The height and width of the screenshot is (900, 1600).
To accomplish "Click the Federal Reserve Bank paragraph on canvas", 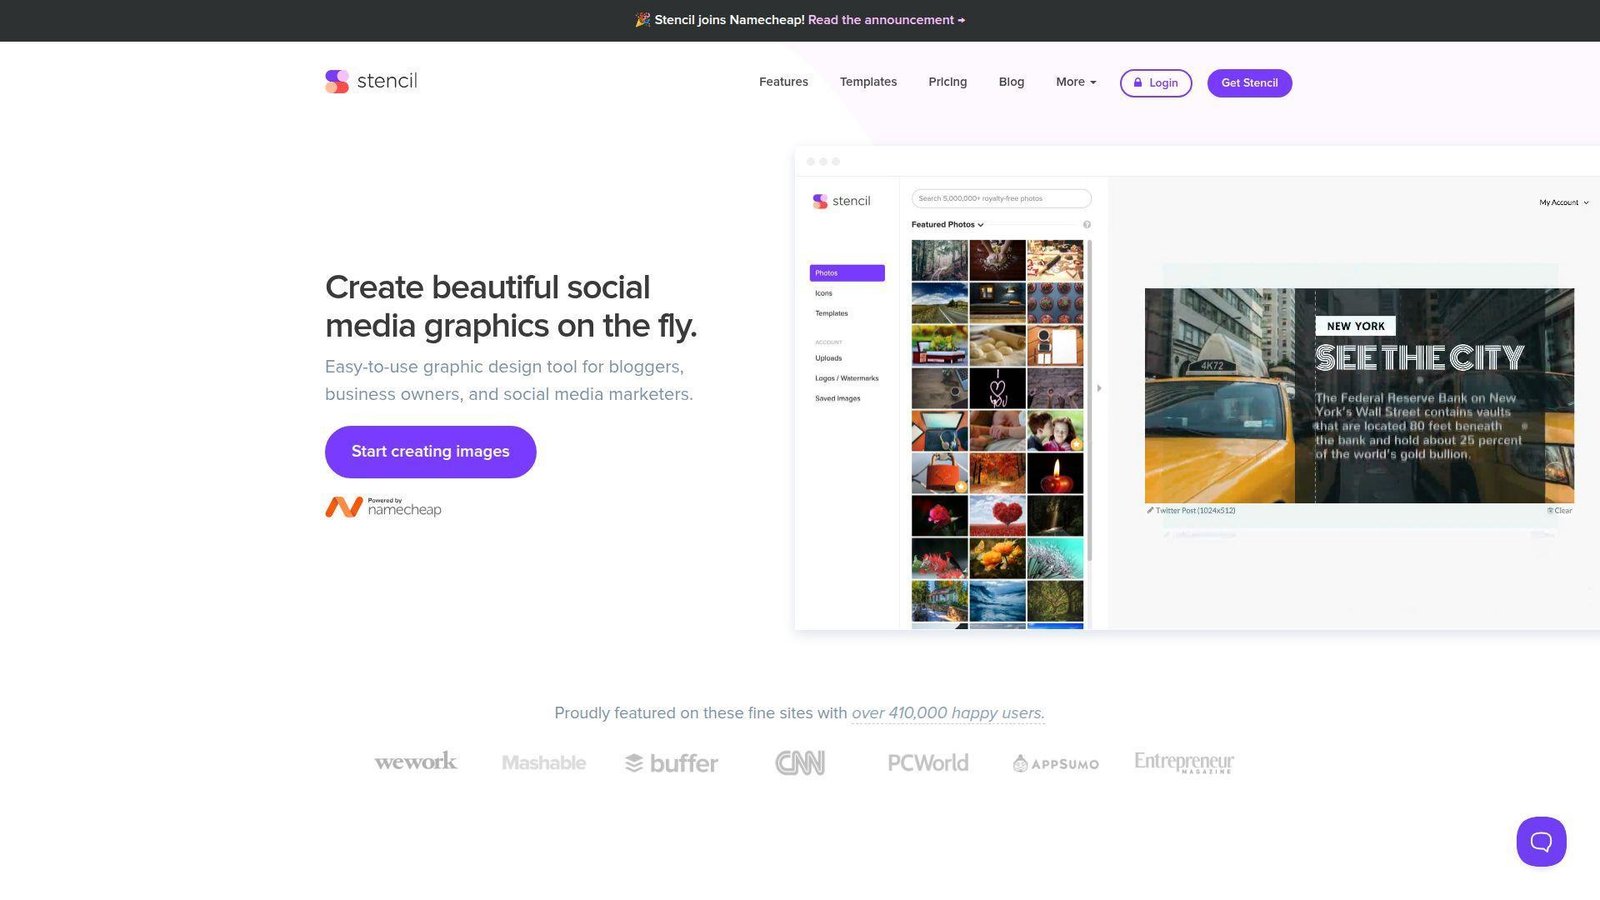I will (1417, 426).
